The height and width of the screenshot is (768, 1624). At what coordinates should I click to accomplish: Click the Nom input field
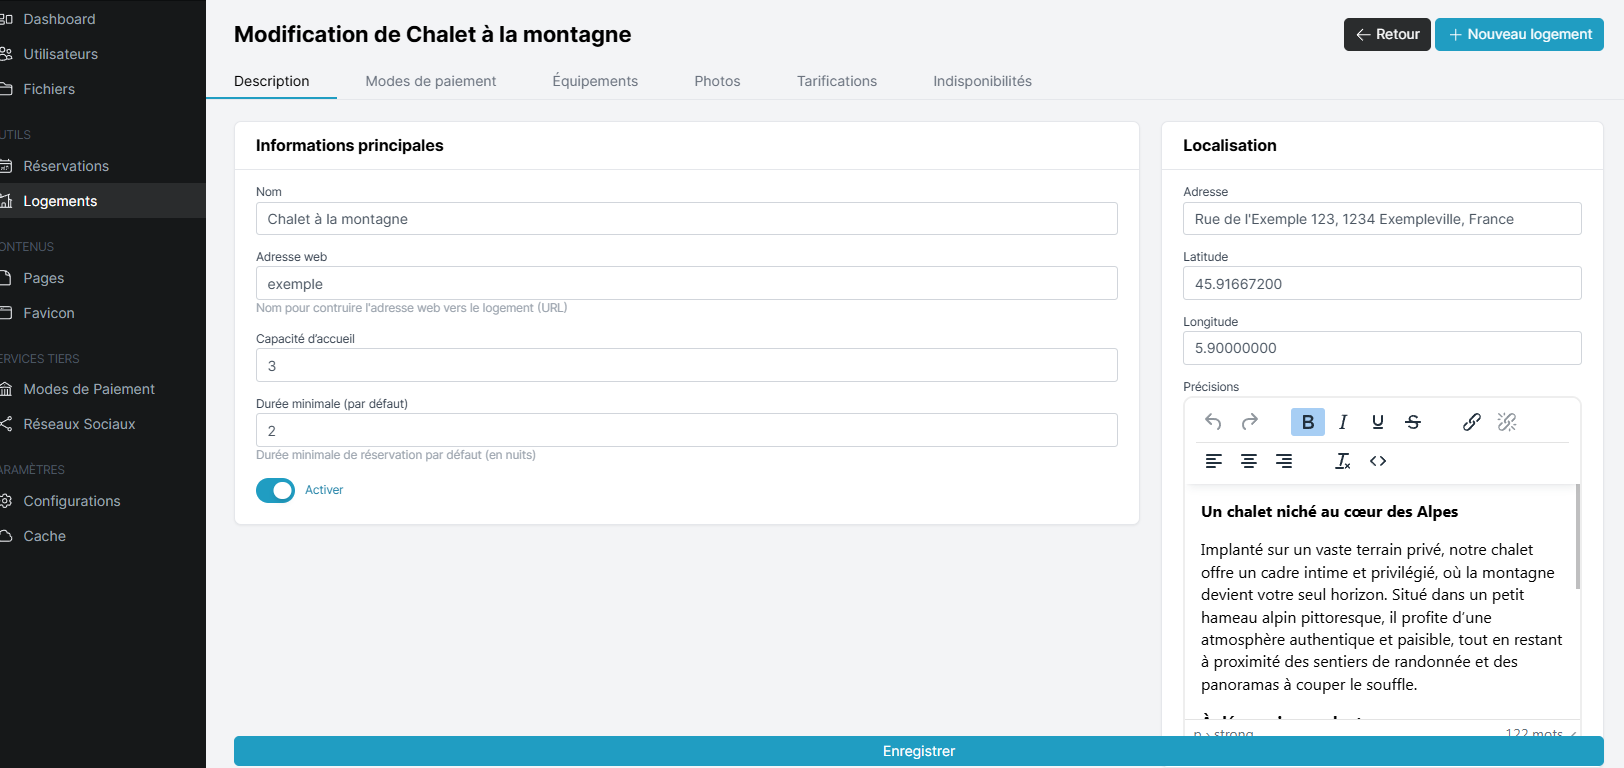tap(687, 219)
